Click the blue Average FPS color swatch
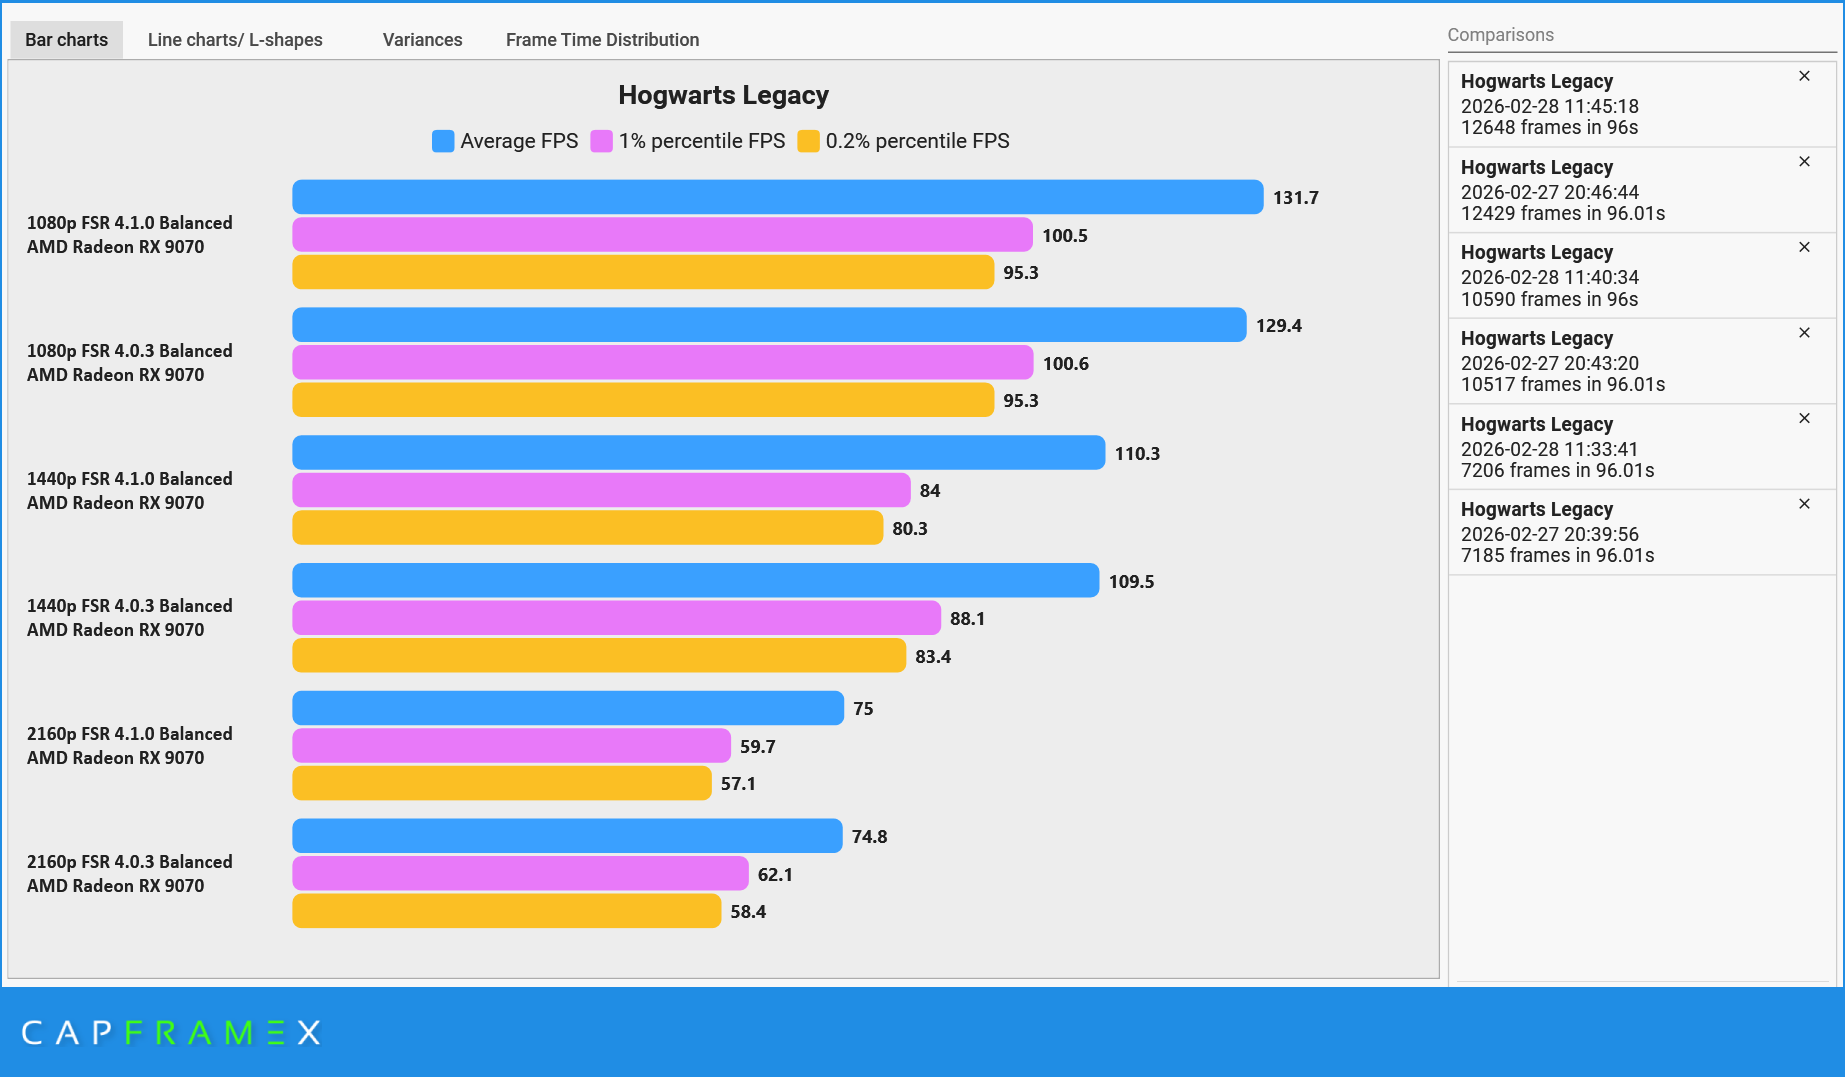Viewport: 1845px width, 1077px height. 442,141
